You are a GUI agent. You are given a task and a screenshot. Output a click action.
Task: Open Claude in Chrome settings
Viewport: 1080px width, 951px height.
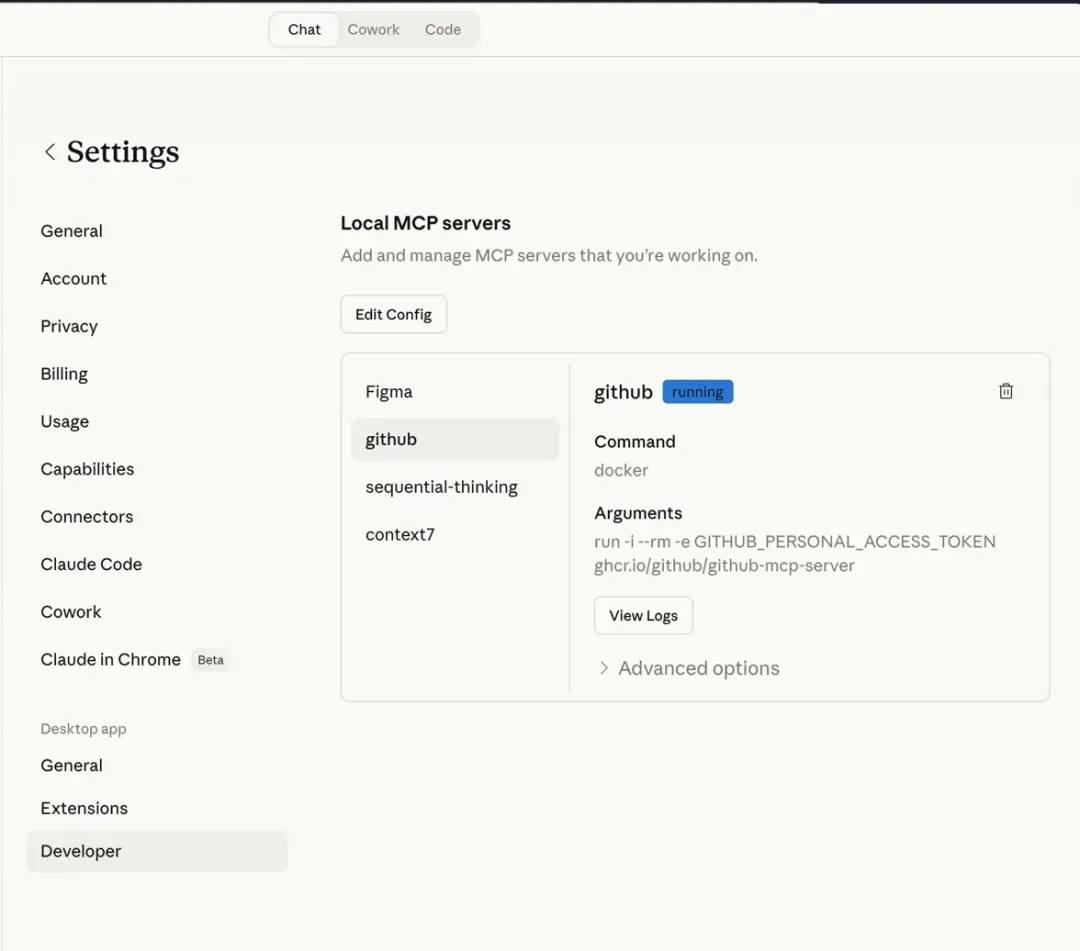pyautogui.click(x=111, y=660)
